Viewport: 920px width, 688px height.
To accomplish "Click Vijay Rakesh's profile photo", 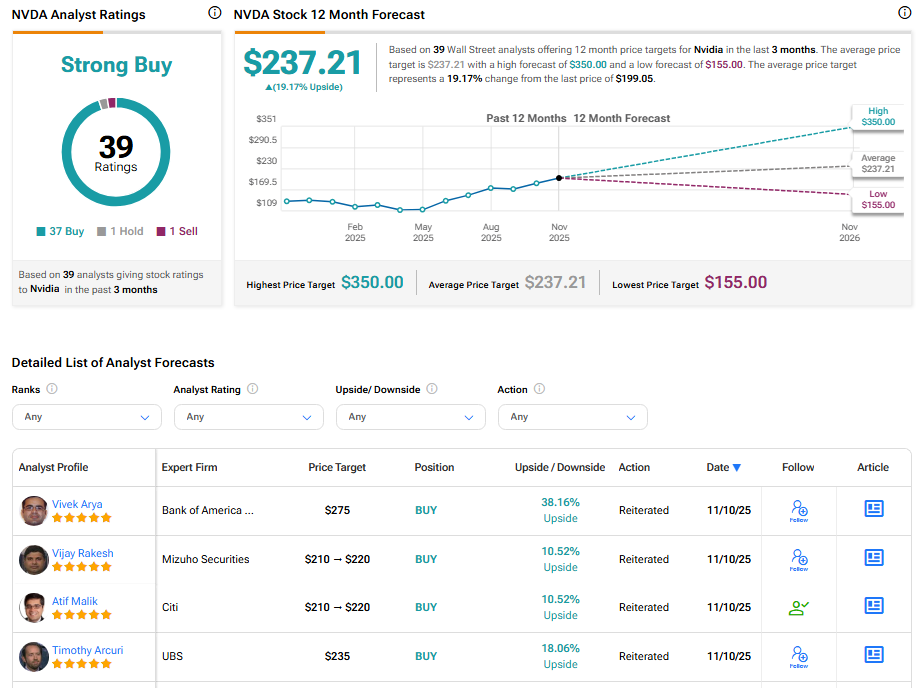I will [34, 560].
